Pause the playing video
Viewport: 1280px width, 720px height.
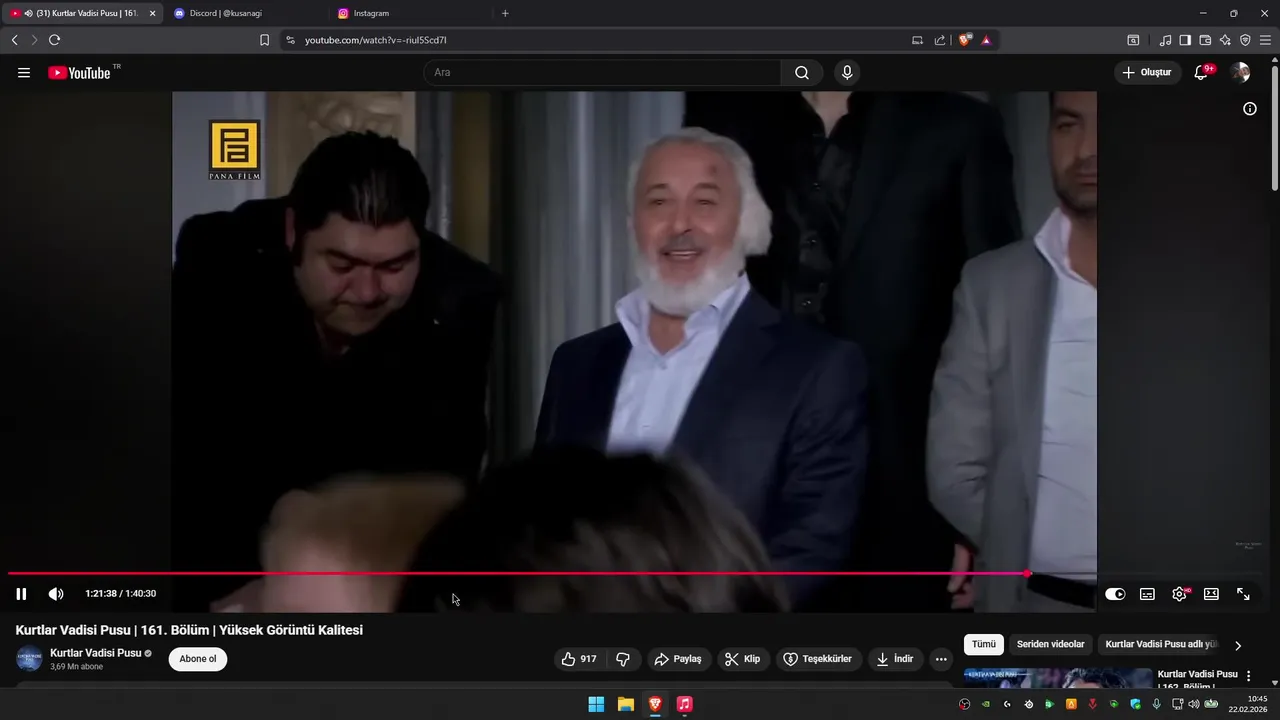[21, 594]
